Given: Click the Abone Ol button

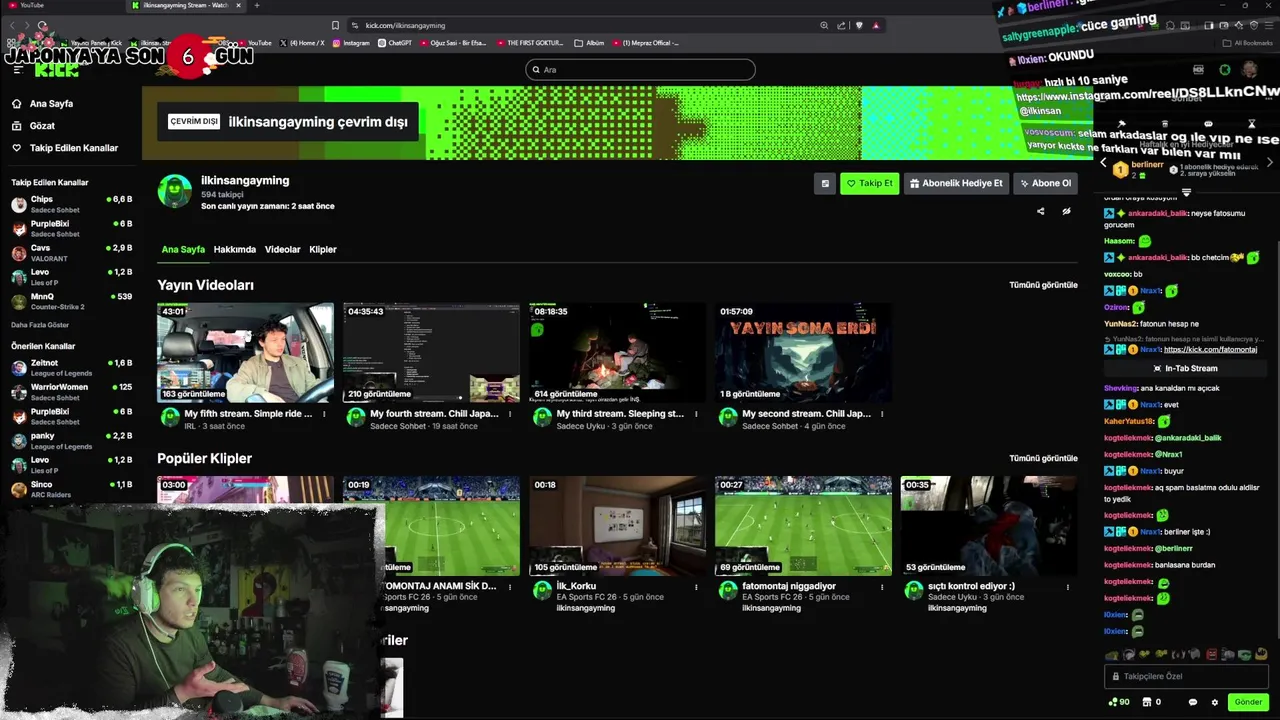Looking at the screenshot, I should point(1045,183).
